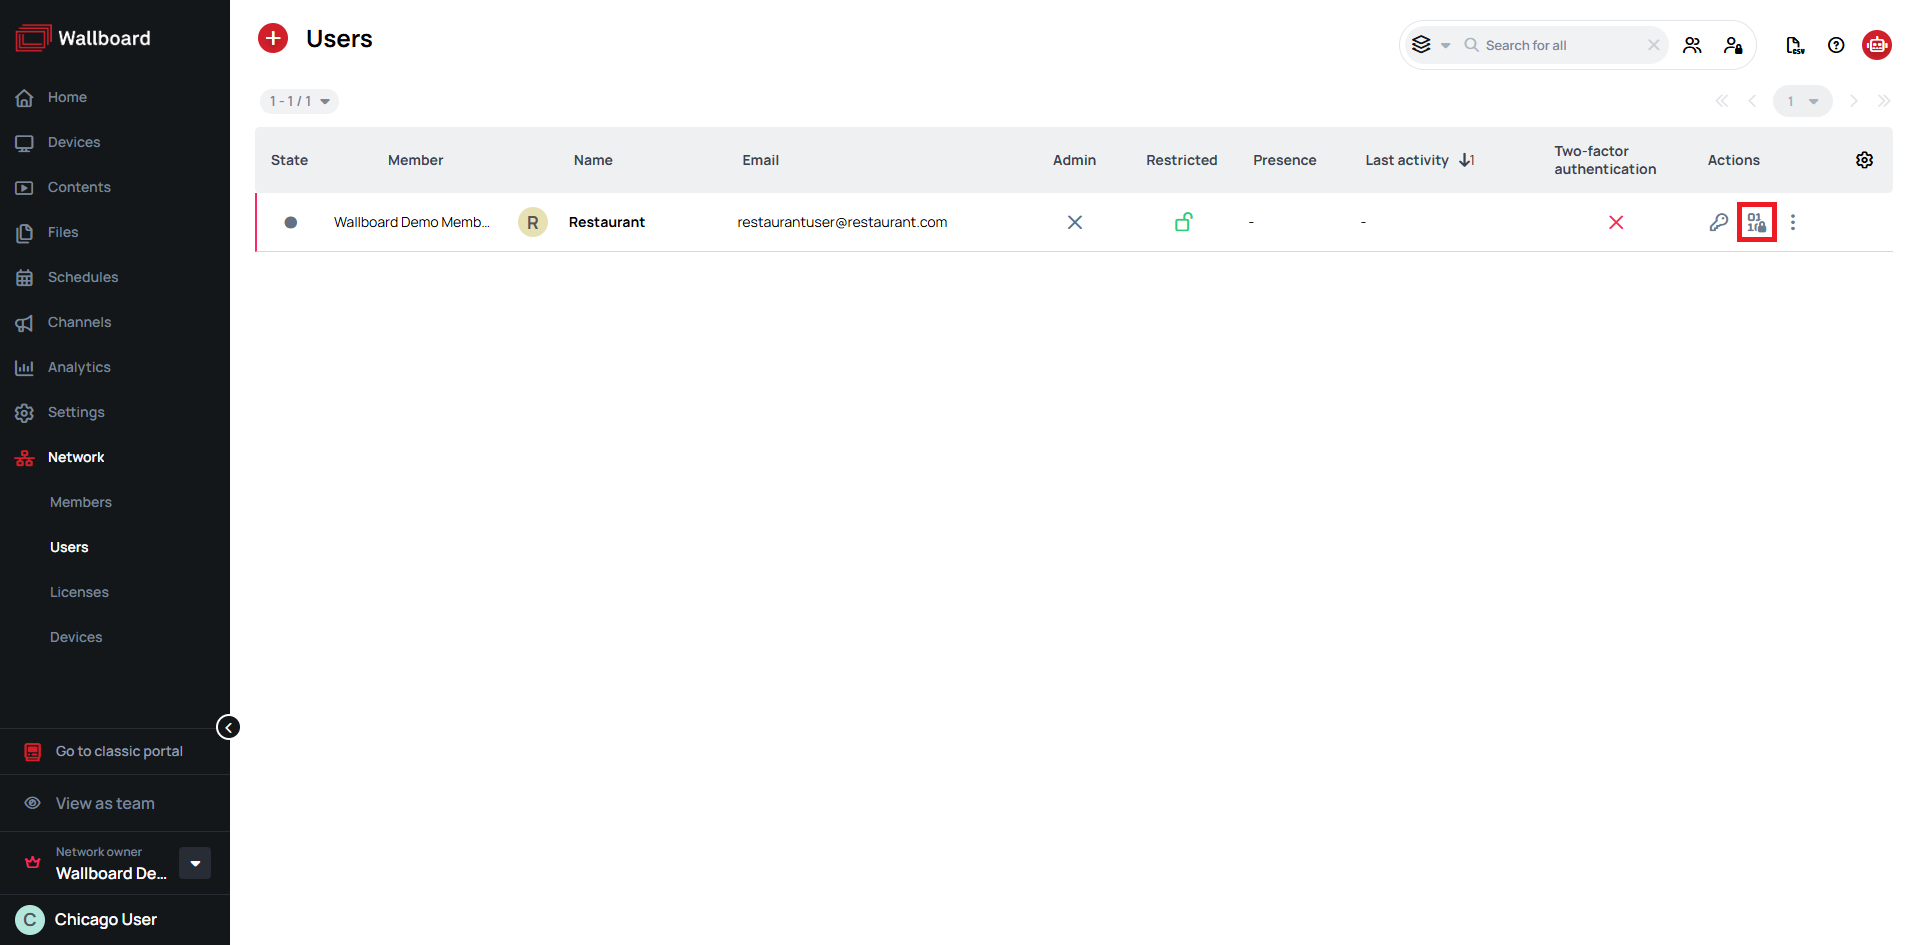The image size is (1920, 945).
Task: Go to Licenses in the sidebar
Action: 79,592
